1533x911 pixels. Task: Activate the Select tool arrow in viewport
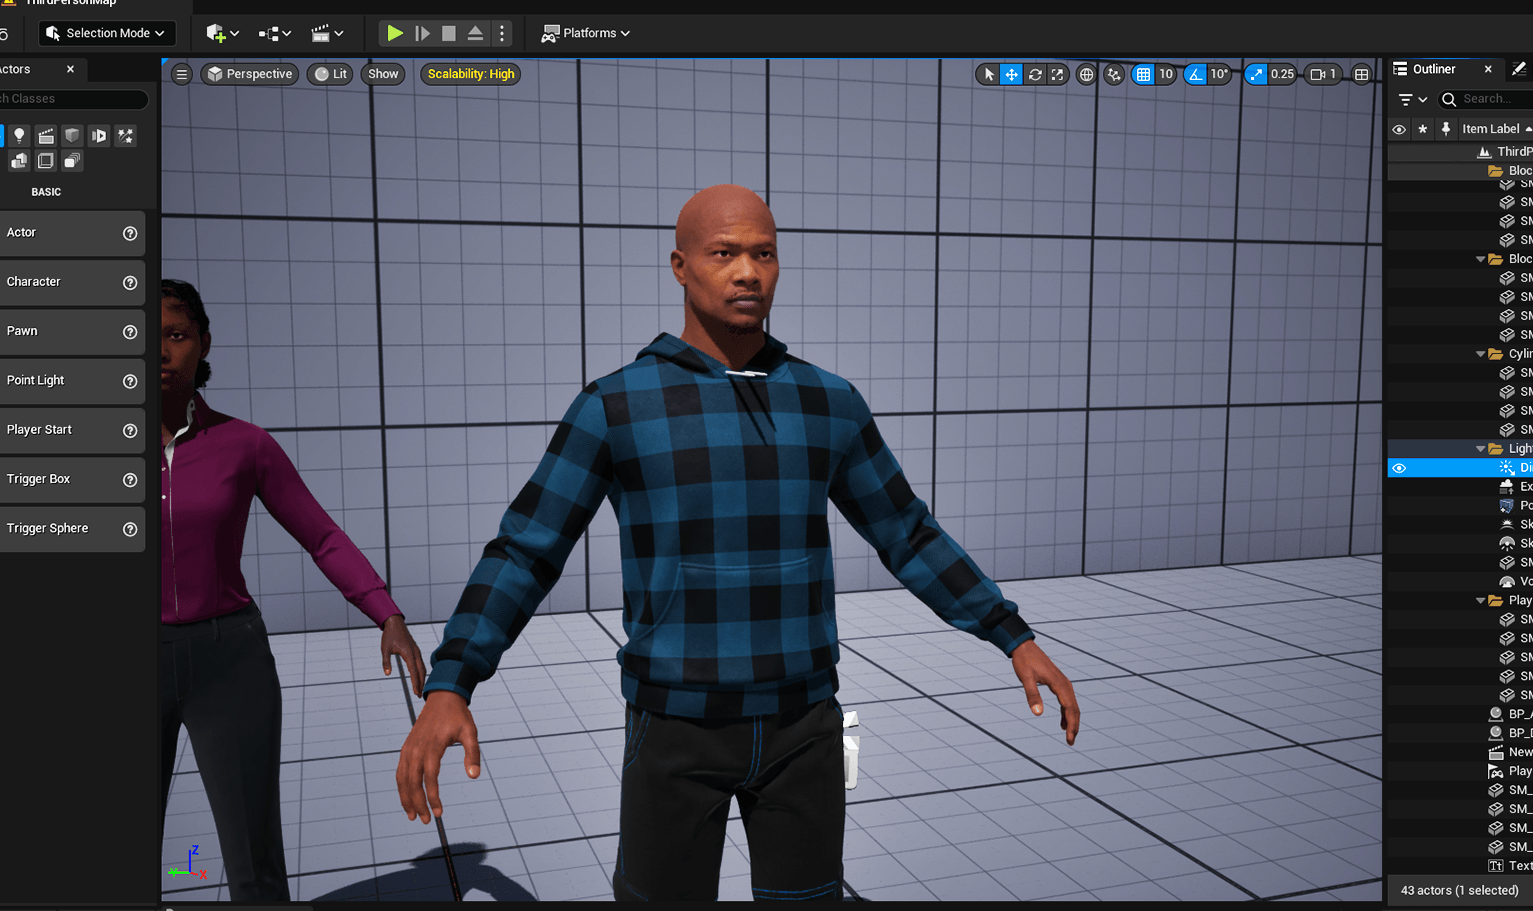(989, 74)
